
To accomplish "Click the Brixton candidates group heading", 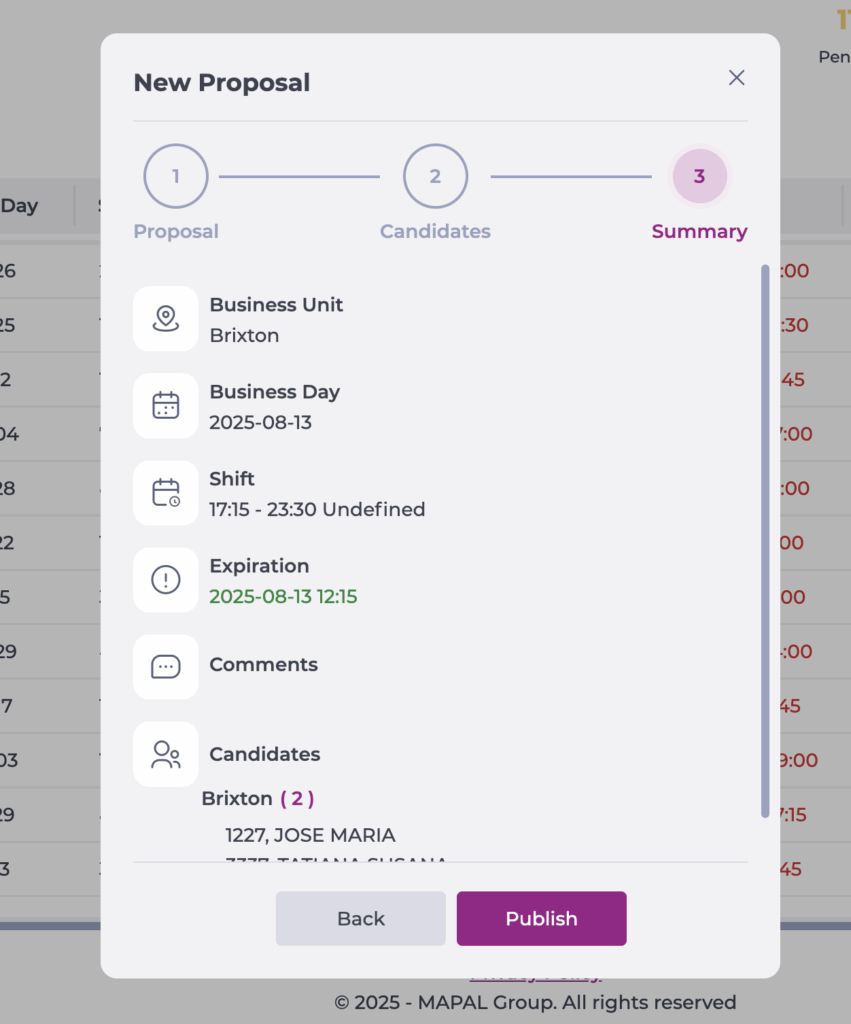I will (x=237, y=799).
